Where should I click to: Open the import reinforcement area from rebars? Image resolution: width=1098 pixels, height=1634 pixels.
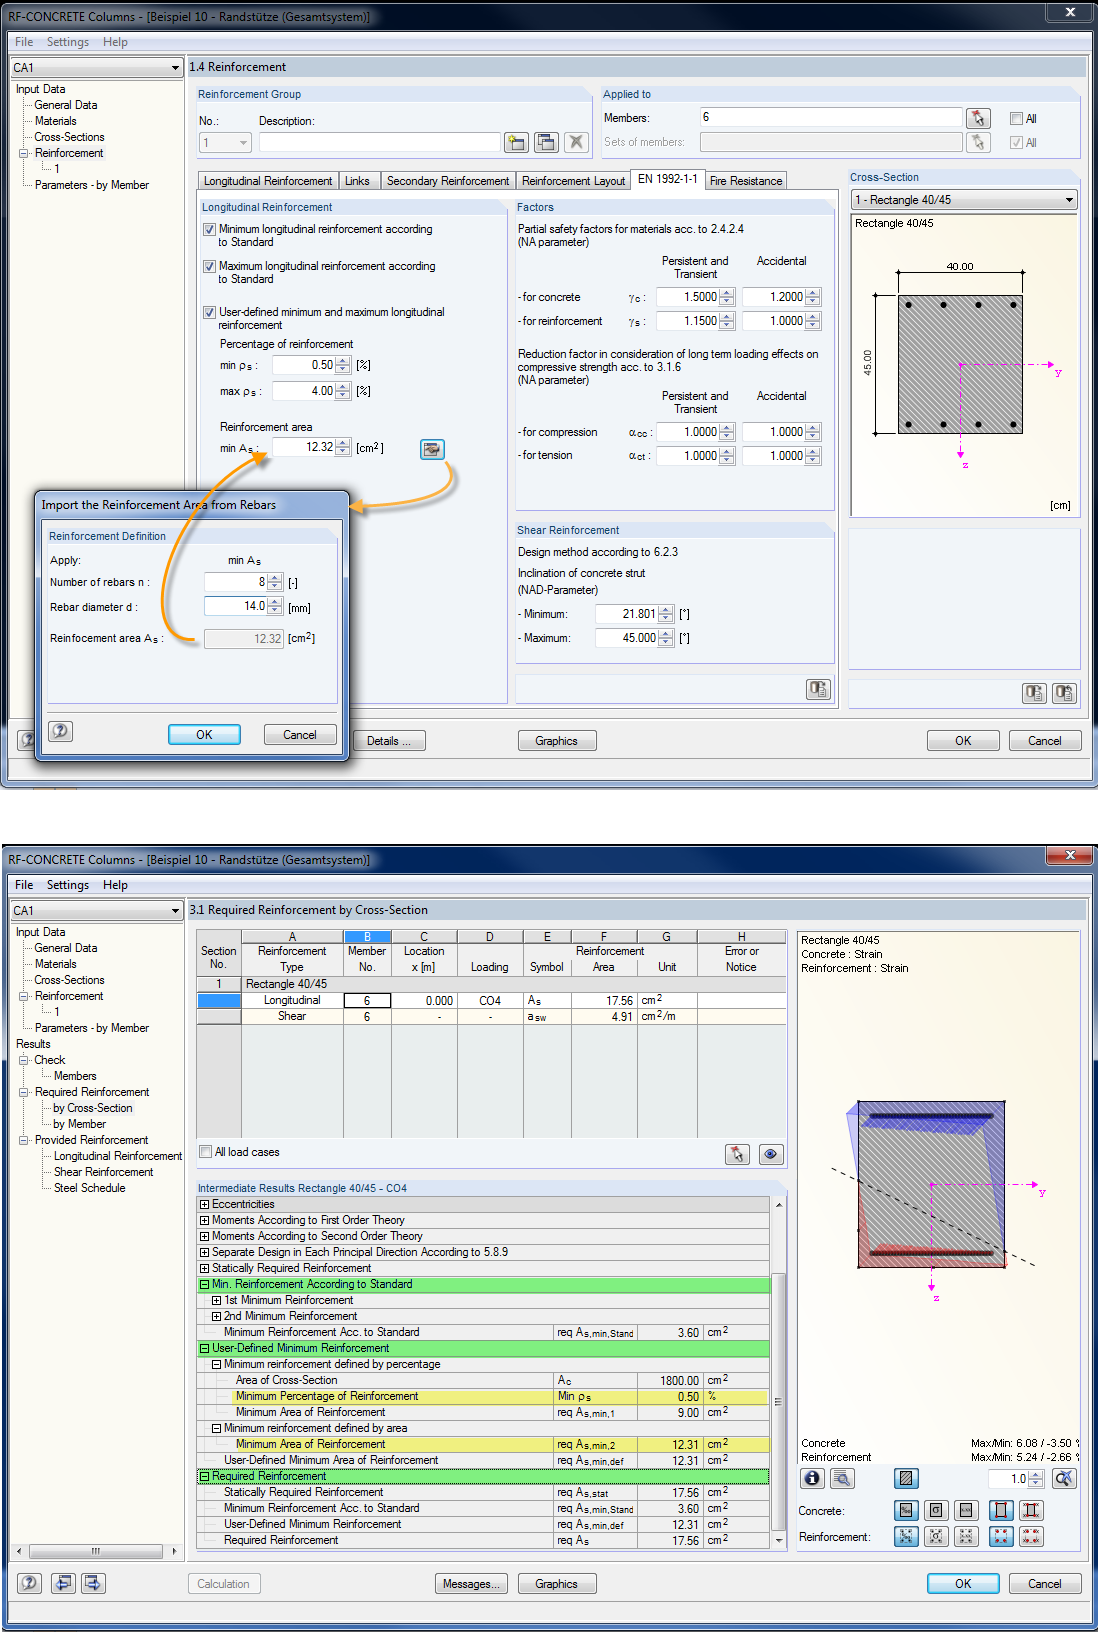click(x=432, y=449)
